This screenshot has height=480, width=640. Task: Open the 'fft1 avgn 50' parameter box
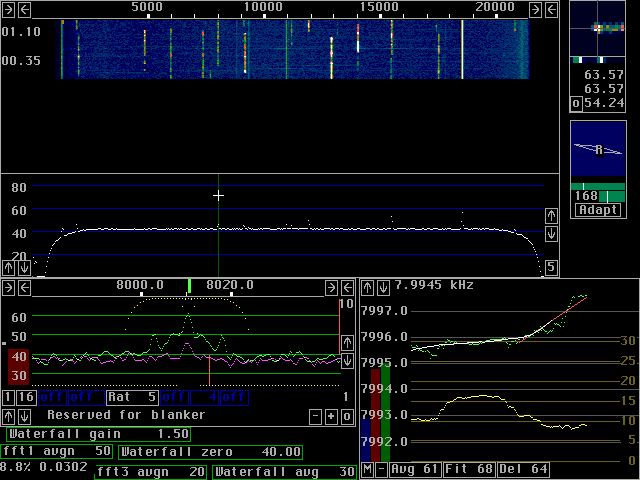click(x=56, y=451)
